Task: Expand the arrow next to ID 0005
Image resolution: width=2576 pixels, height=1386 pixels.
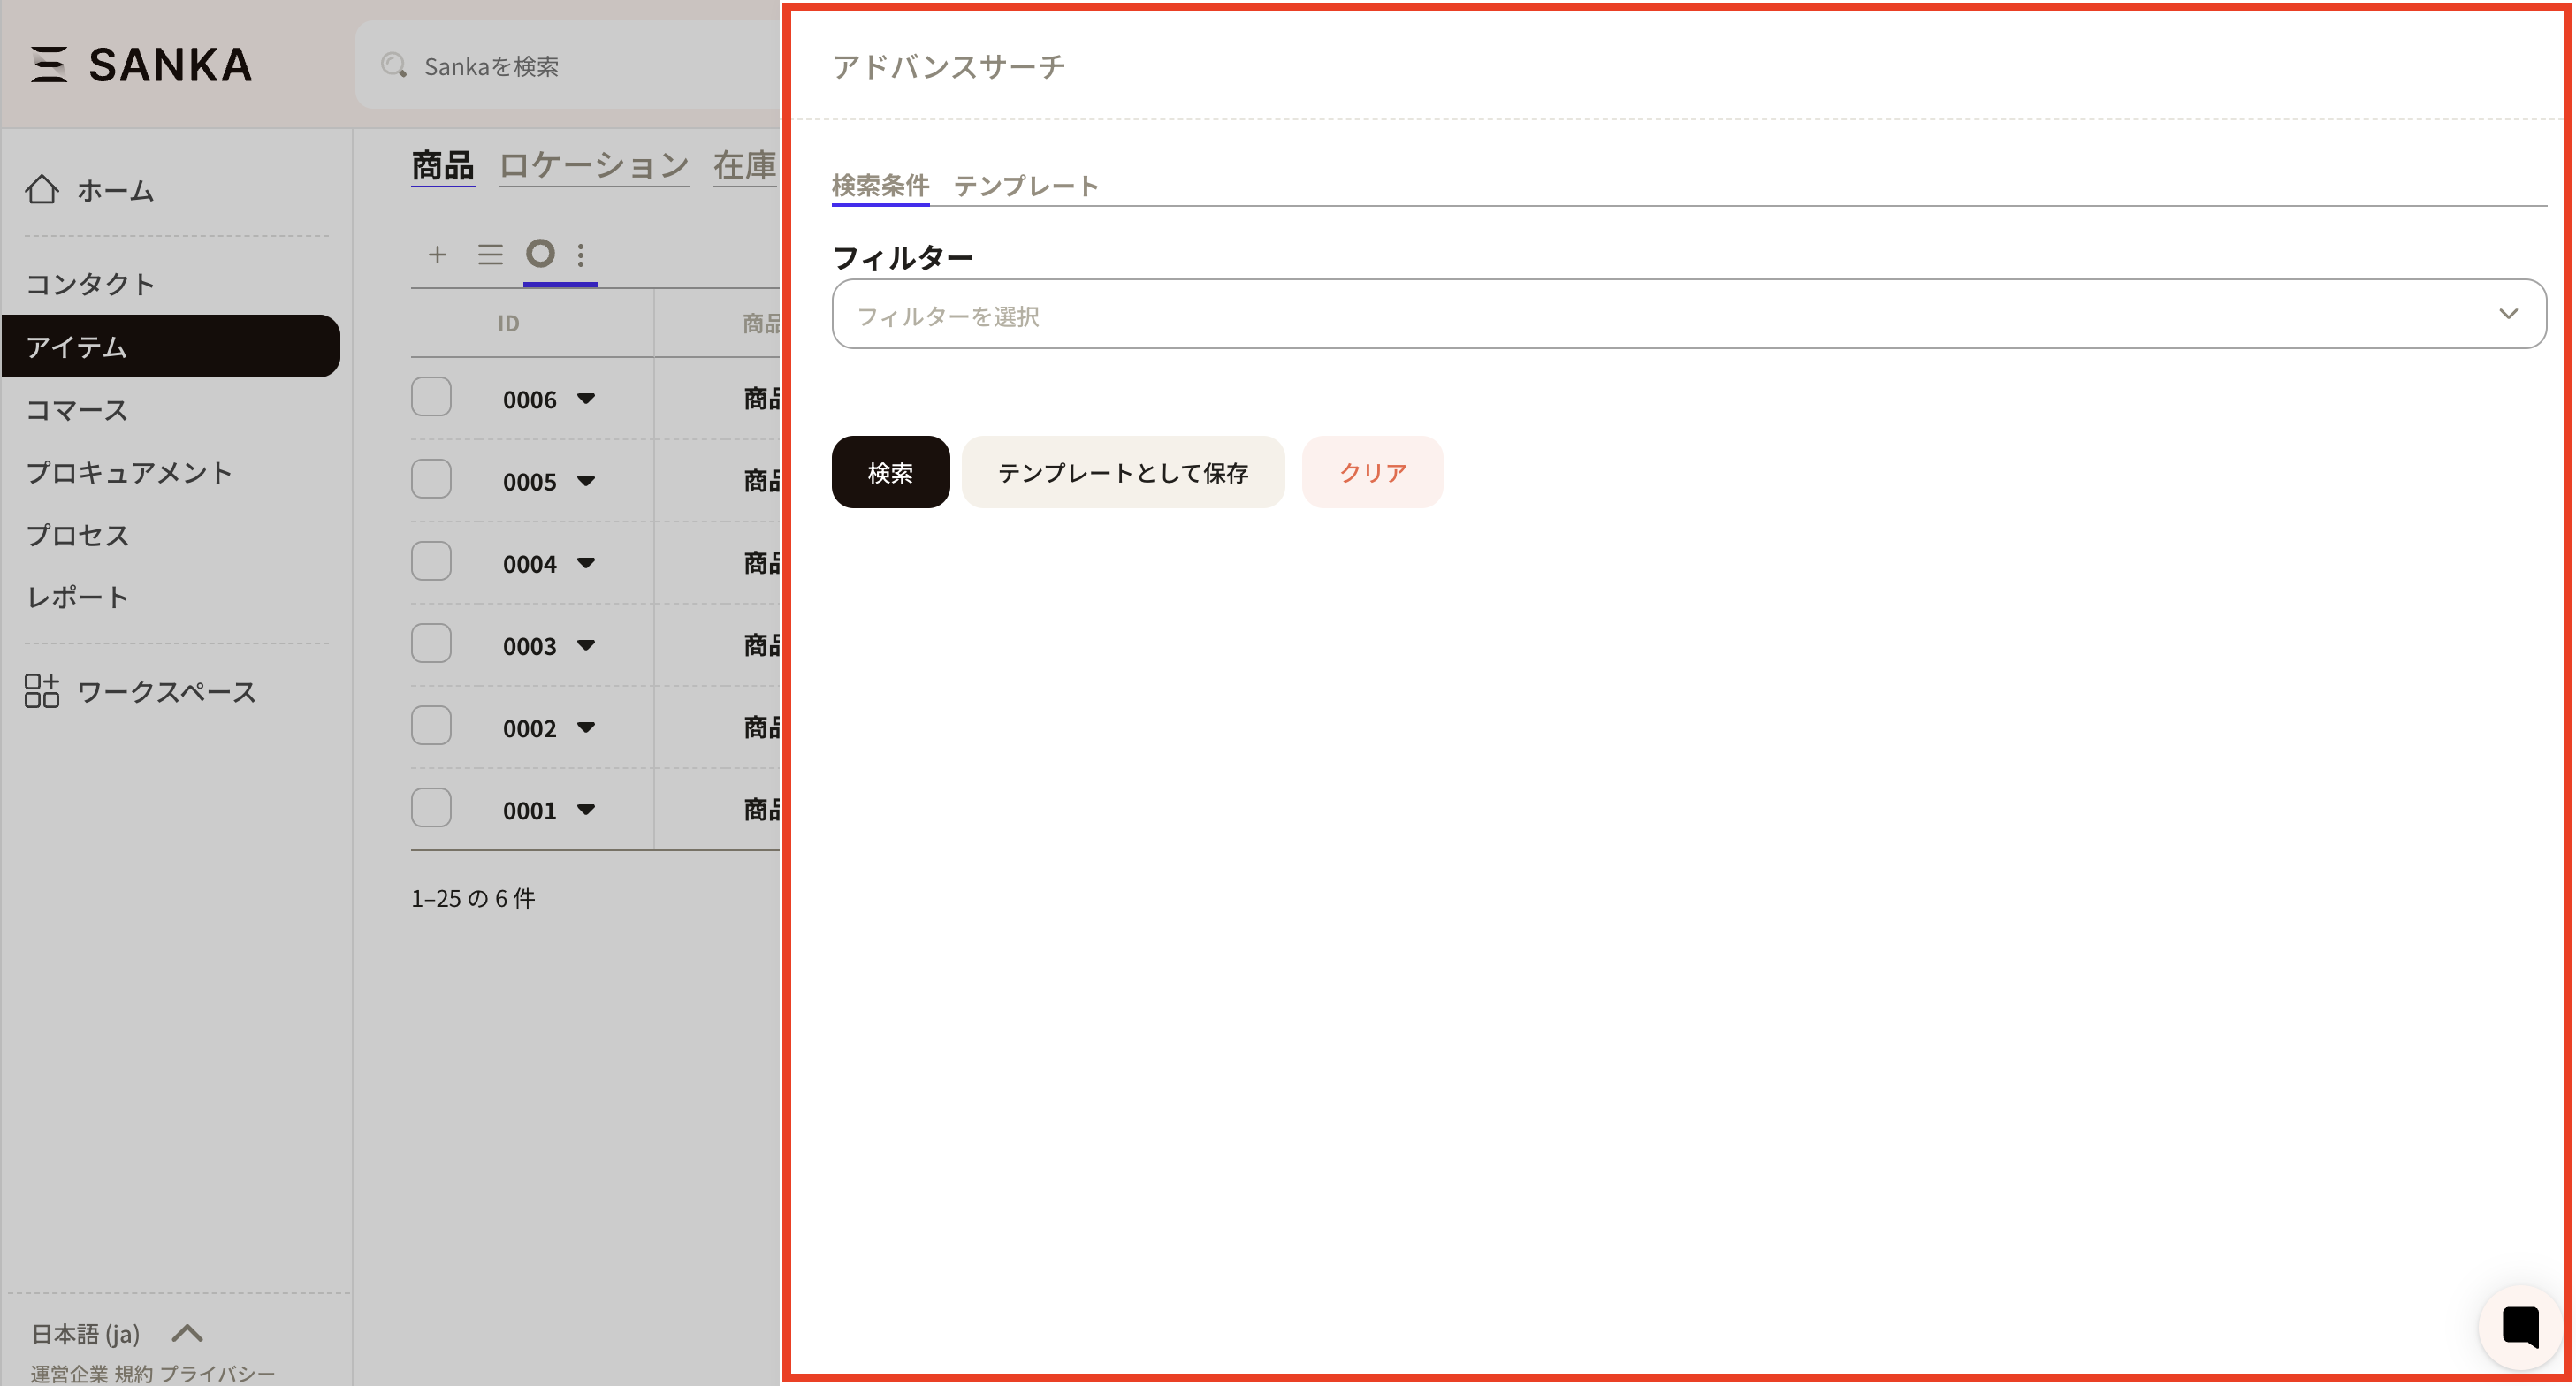Action: pos(586,481)
